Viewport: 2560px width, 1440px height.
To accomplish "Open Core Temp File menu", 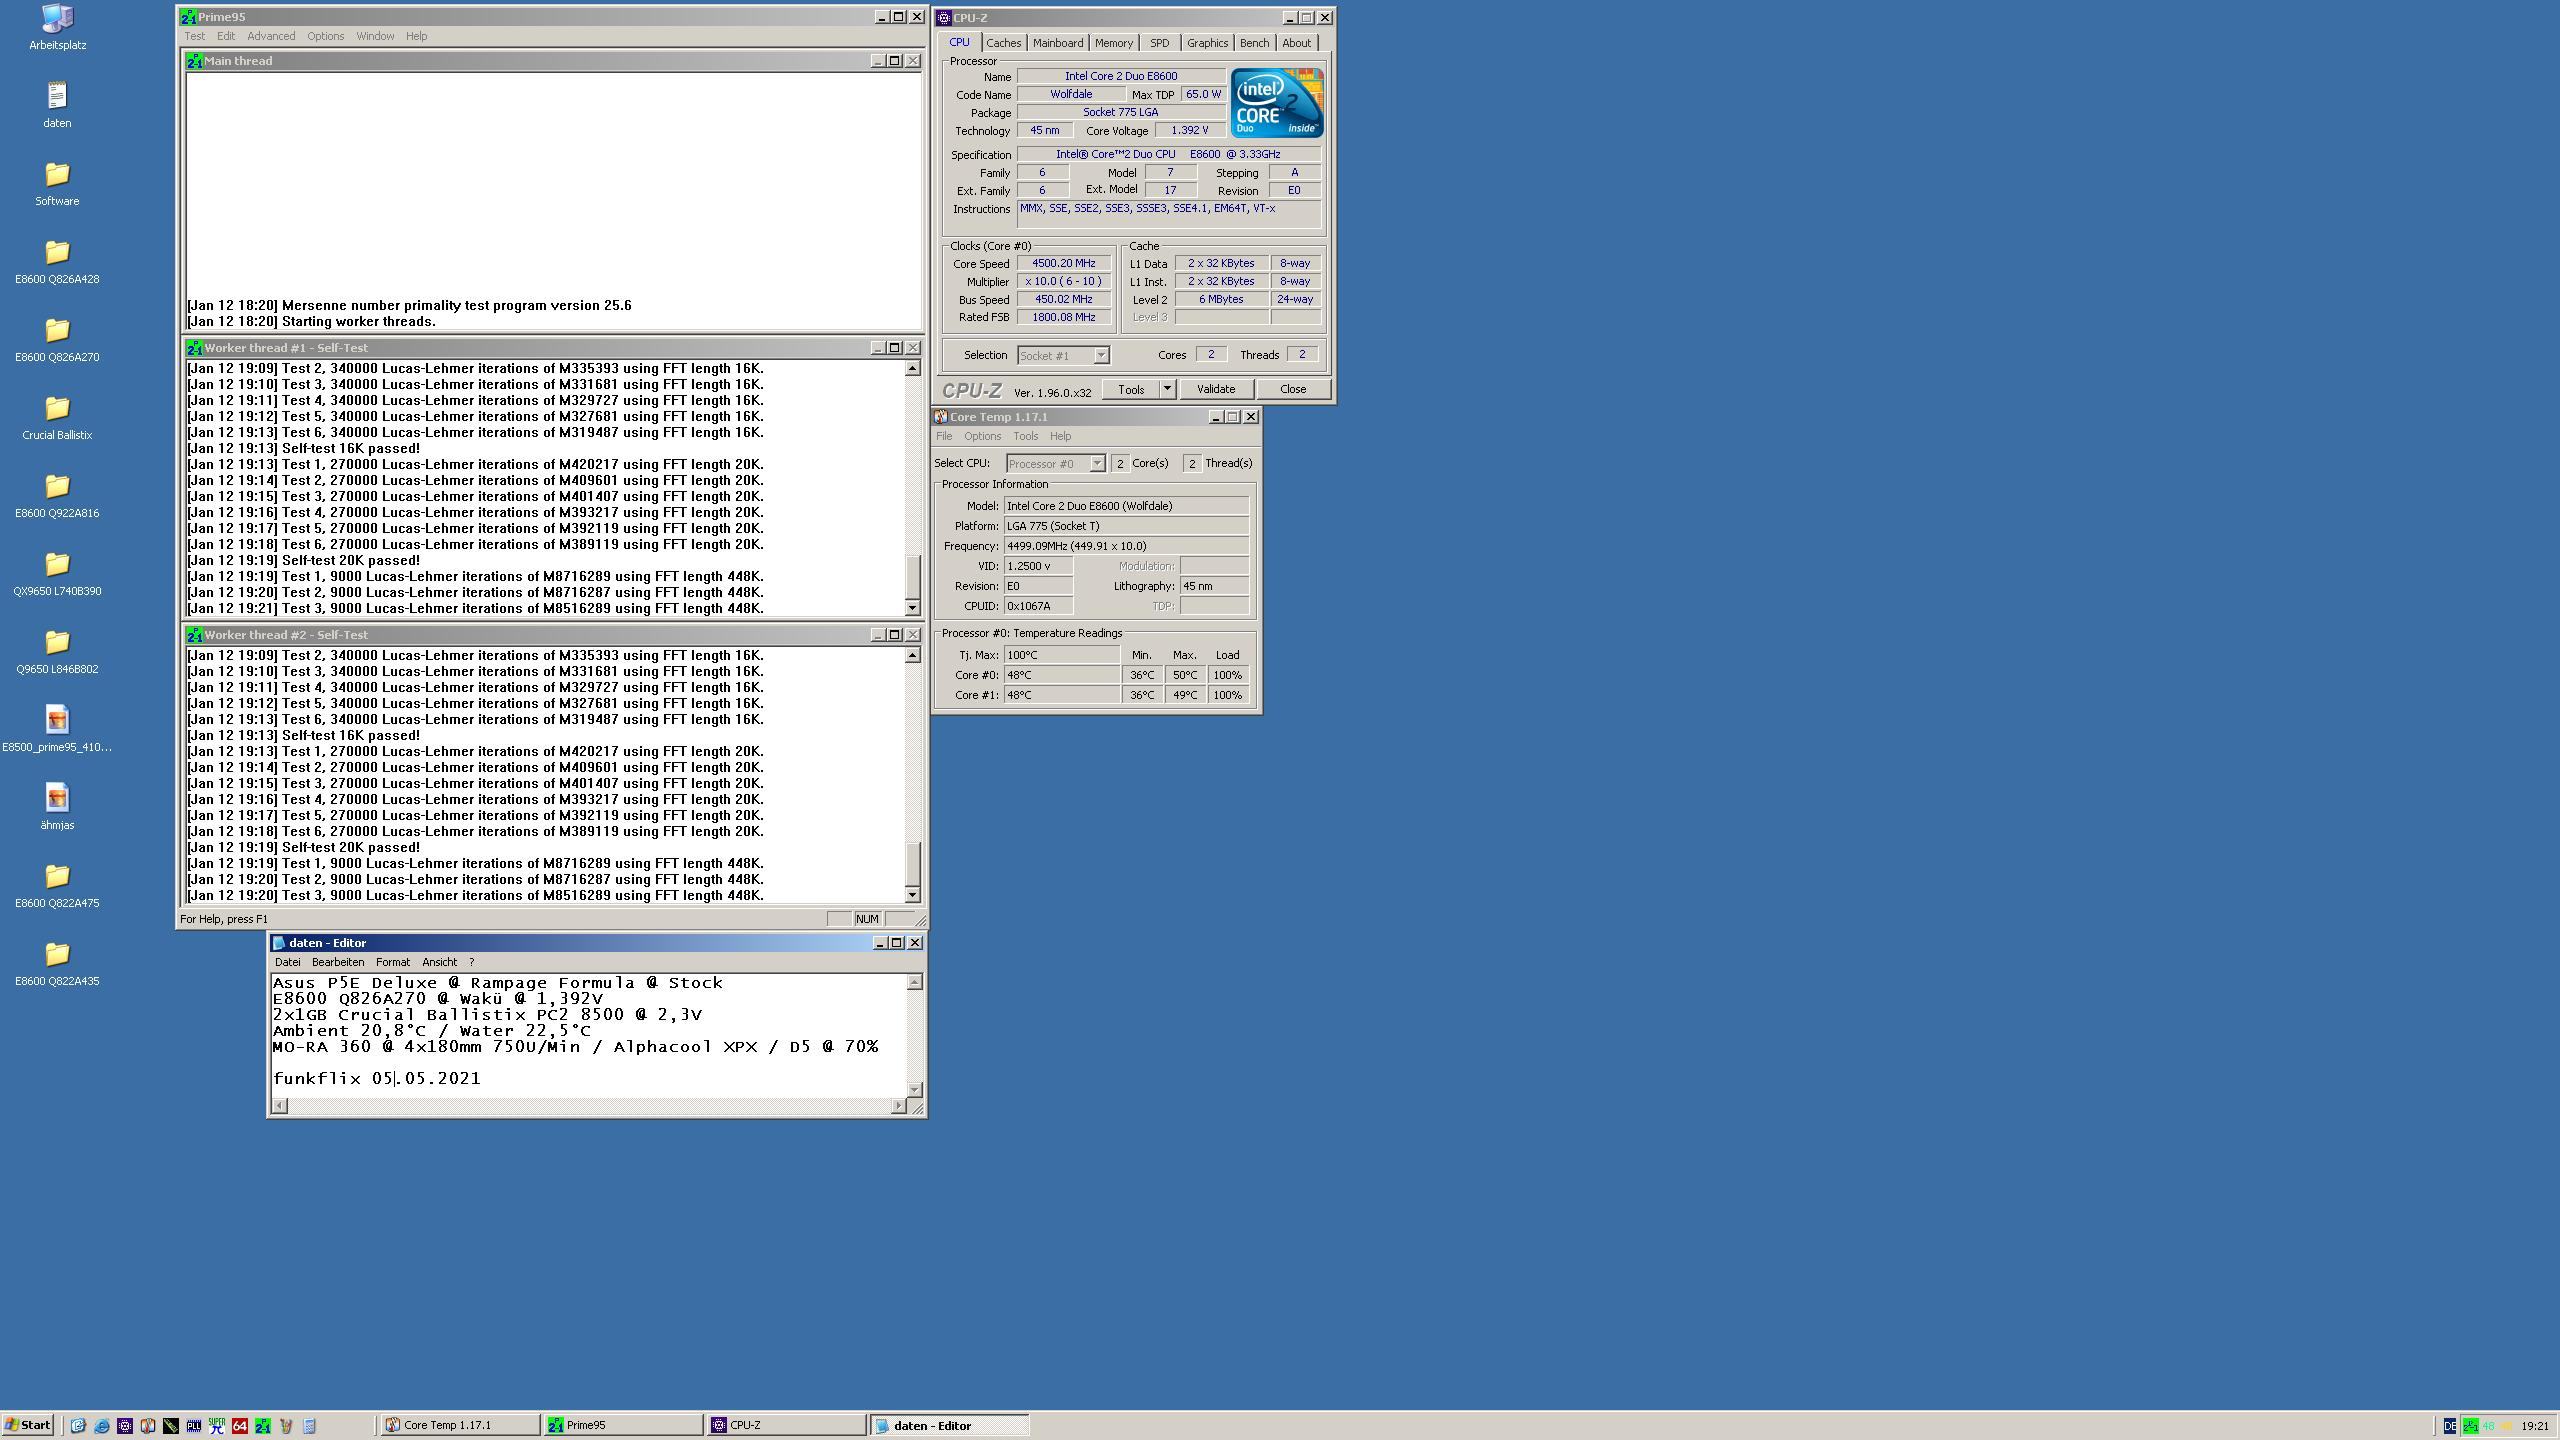I will tap(944, 436).
